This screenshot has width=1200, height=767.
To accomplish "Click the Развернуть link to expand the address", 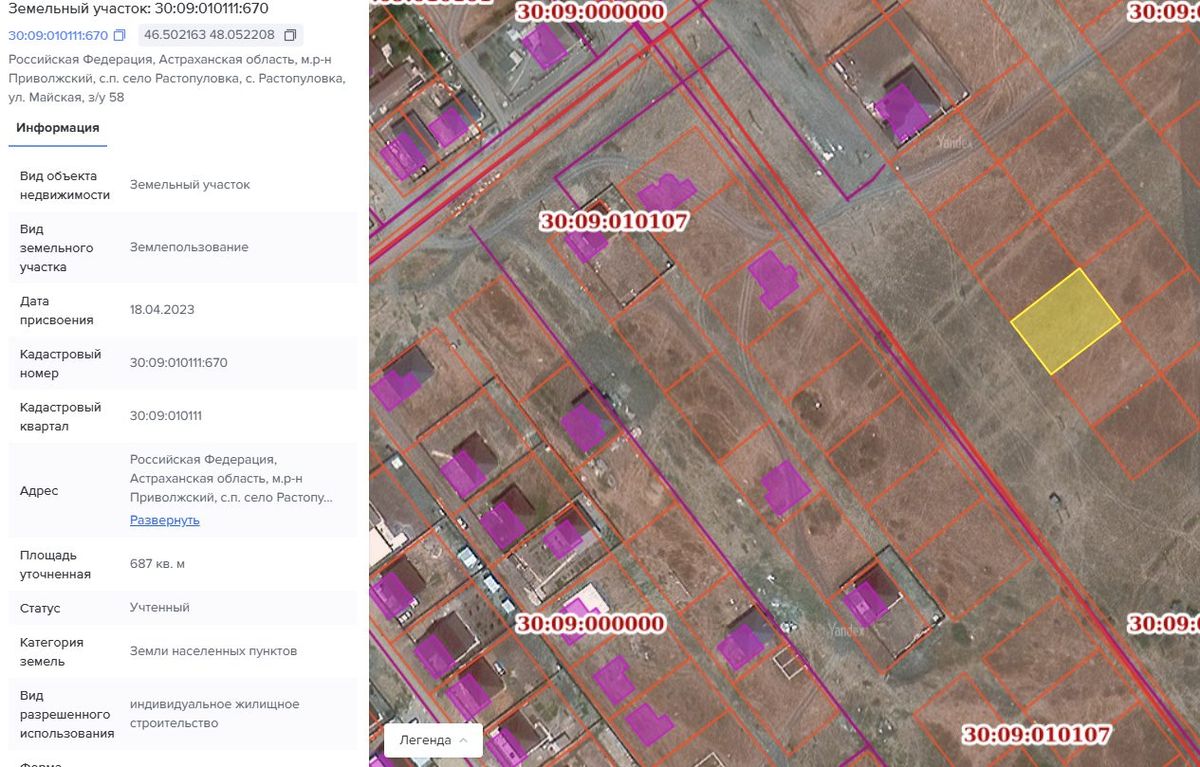I will coord(165,520).
